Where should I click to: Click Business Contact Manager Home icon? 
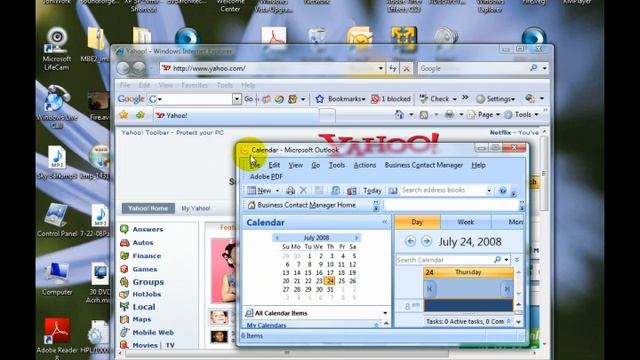click(x=251, y=205)
